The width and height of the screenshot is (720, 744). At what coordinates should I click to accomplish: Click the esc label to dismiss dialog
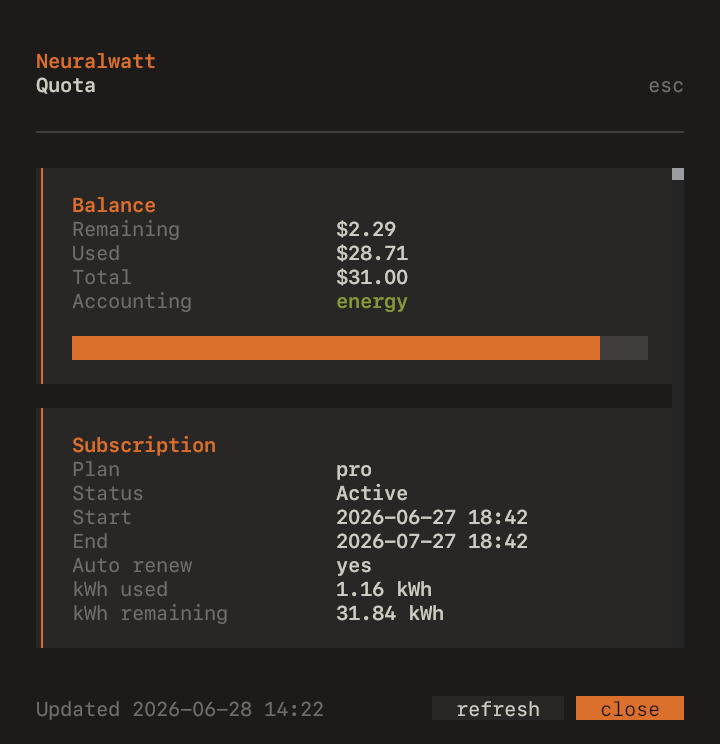666,86
